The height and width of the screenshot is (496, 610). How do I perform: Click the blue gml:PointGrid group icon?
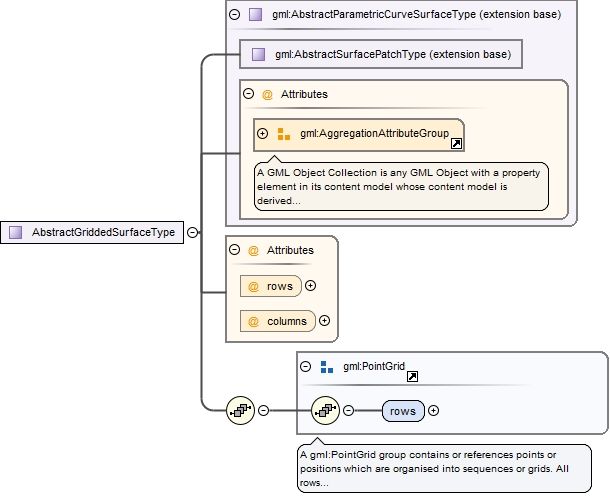click(326, 367)
